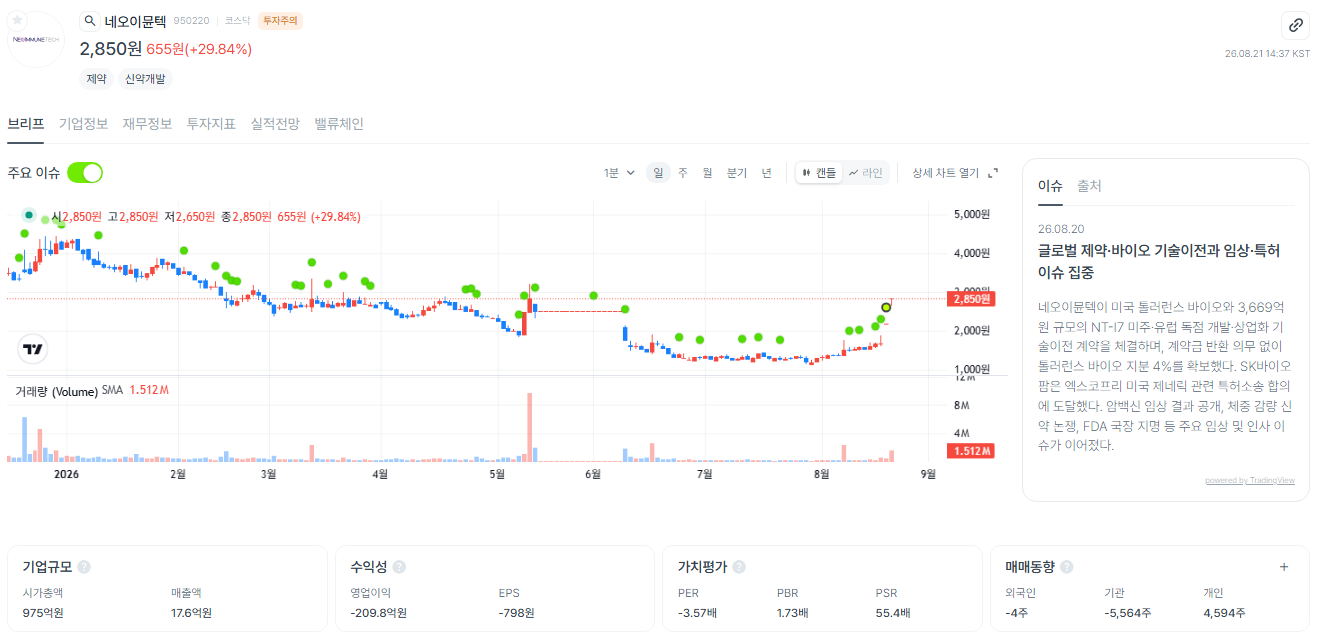
Task: Click the 기관 value -5,564주
Action: [1127, 612]
